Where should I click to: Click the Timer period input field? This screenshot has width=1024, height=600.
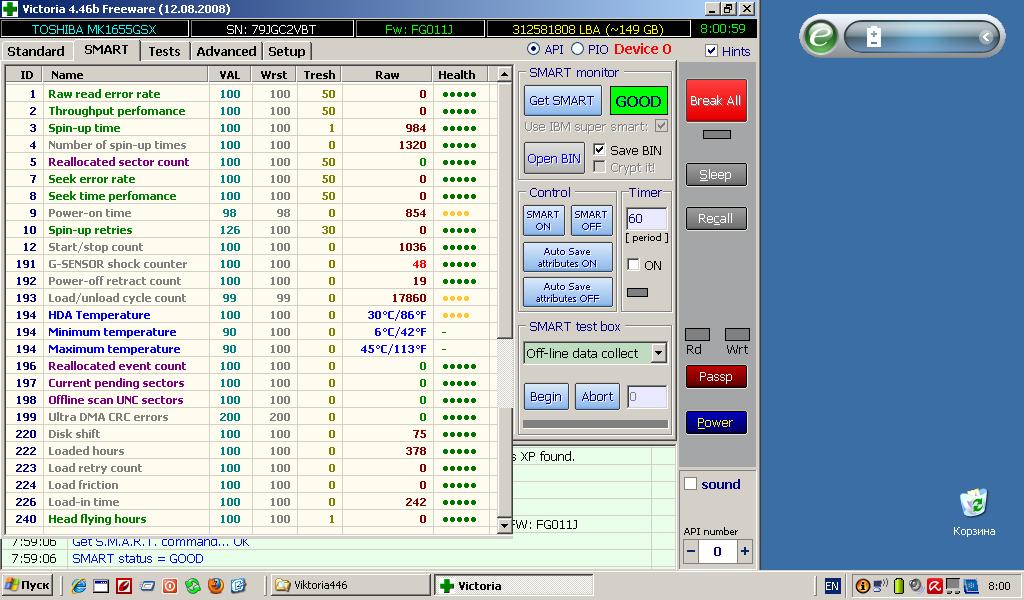click(647, 218)
